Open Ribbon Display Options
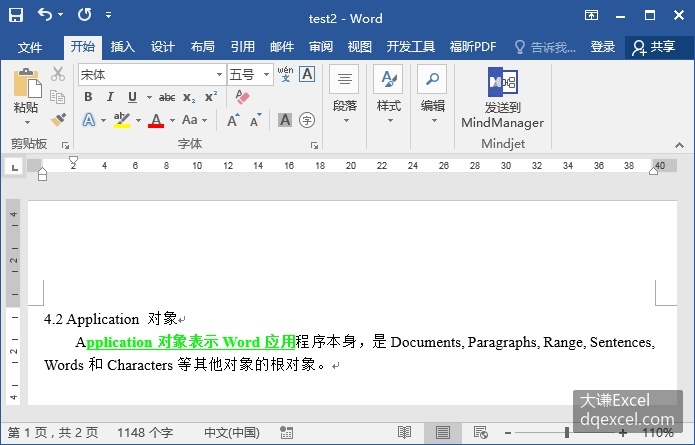695x445 pixels. (591, 16)
